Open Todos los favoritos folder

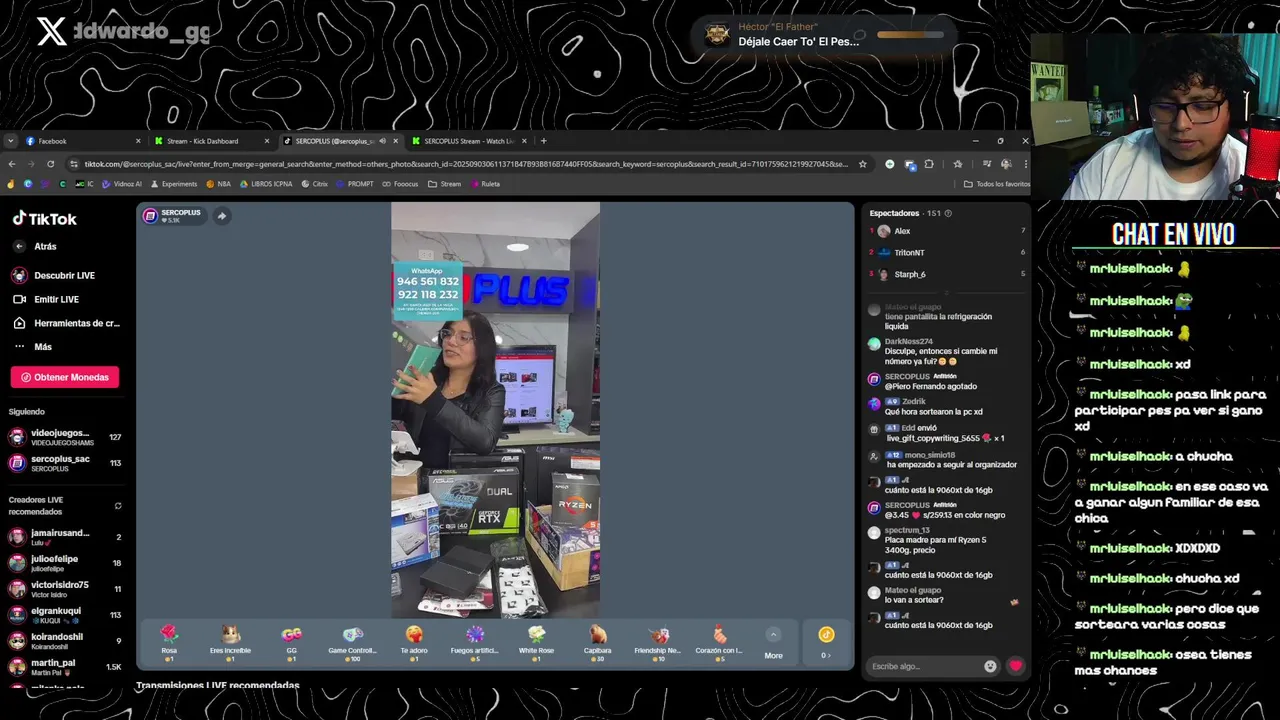[x=996, y=184]
